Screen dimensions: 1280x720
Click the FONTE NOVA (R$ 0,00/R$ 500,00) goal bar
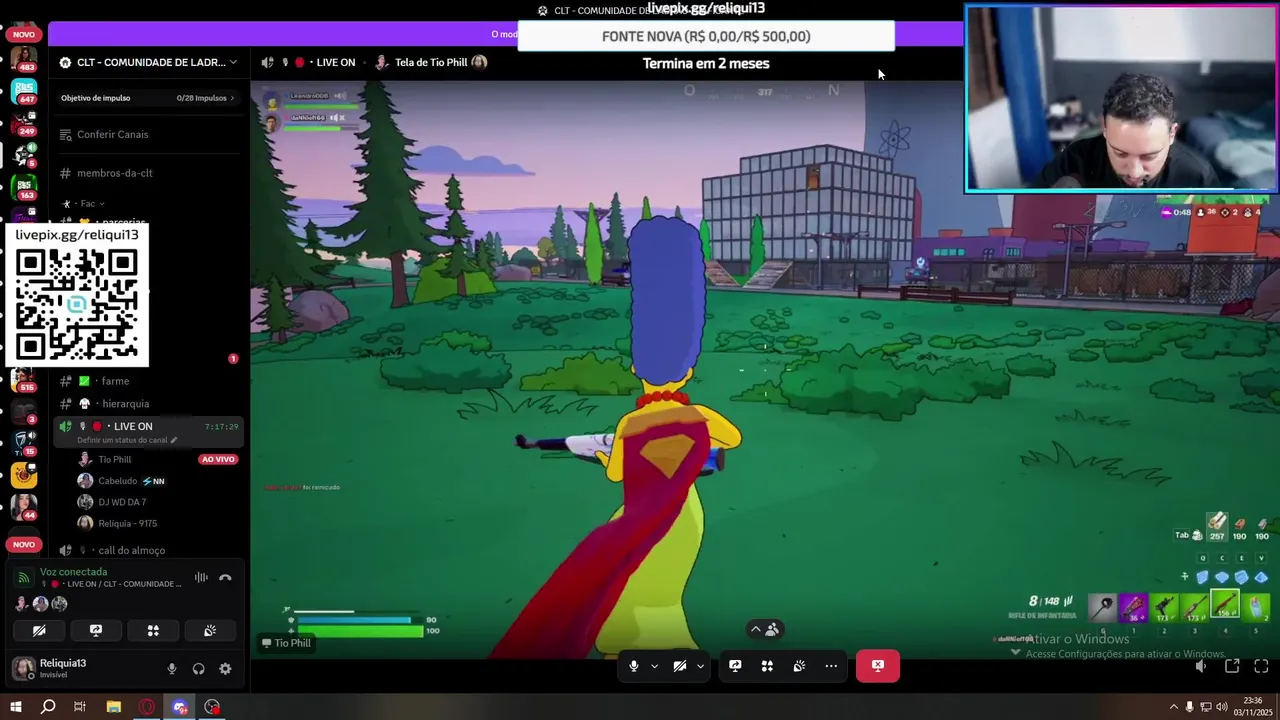click(x=706, y=36)
